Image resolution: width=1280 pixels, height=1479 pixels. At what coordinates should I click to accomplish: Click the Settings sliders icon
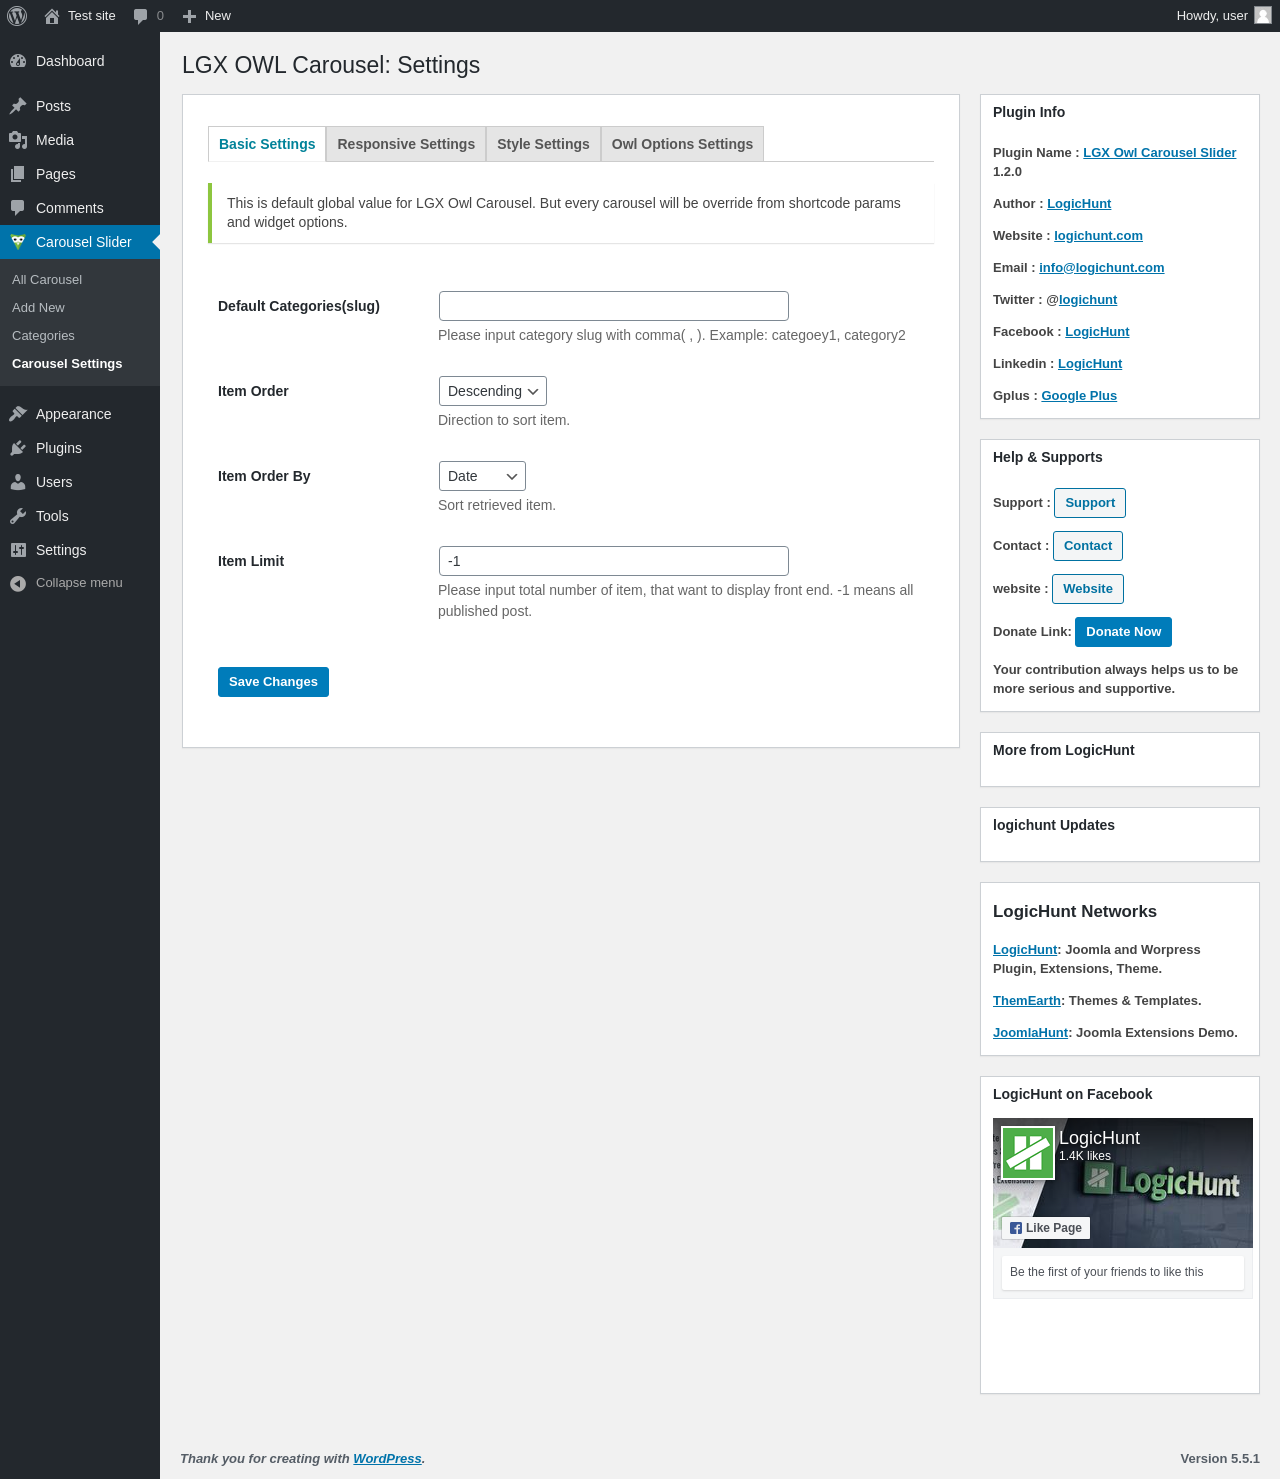[x=18, y=550]
